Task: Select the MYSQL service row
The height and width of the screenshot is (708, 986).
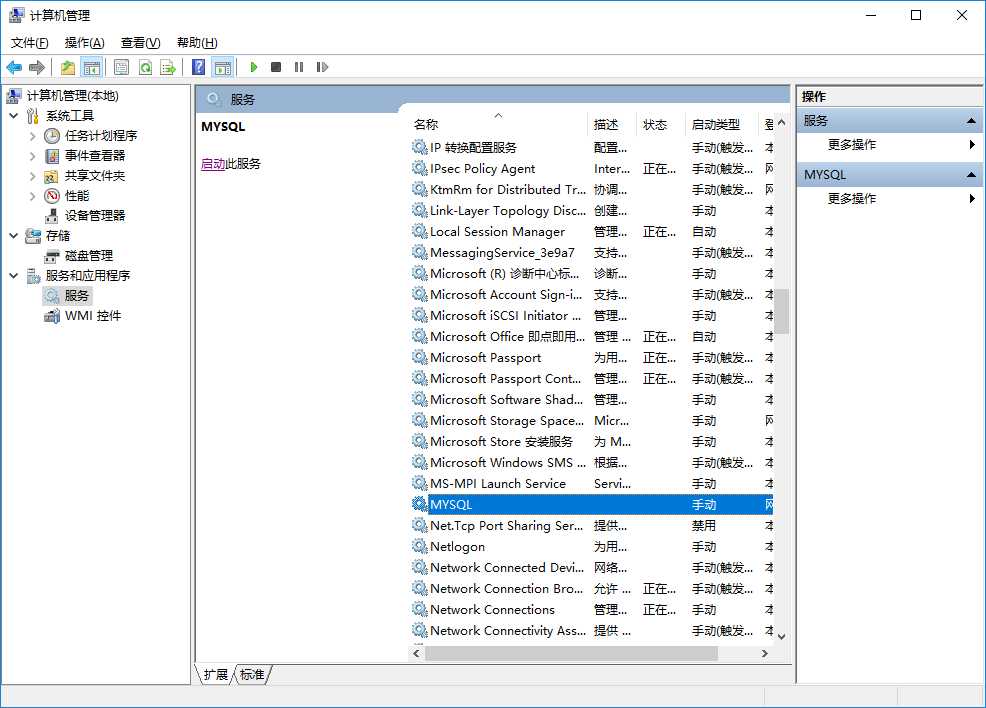Action: 592,505
